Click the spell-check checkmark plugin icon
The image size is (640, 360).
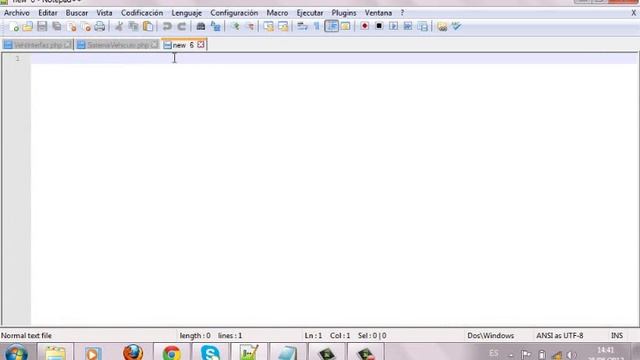456,27
